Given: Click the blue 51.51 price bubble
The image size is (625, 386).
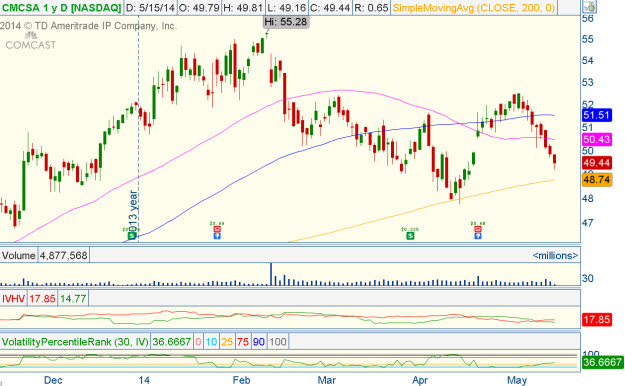Looking at the screenshot, I should pos(596,116).
